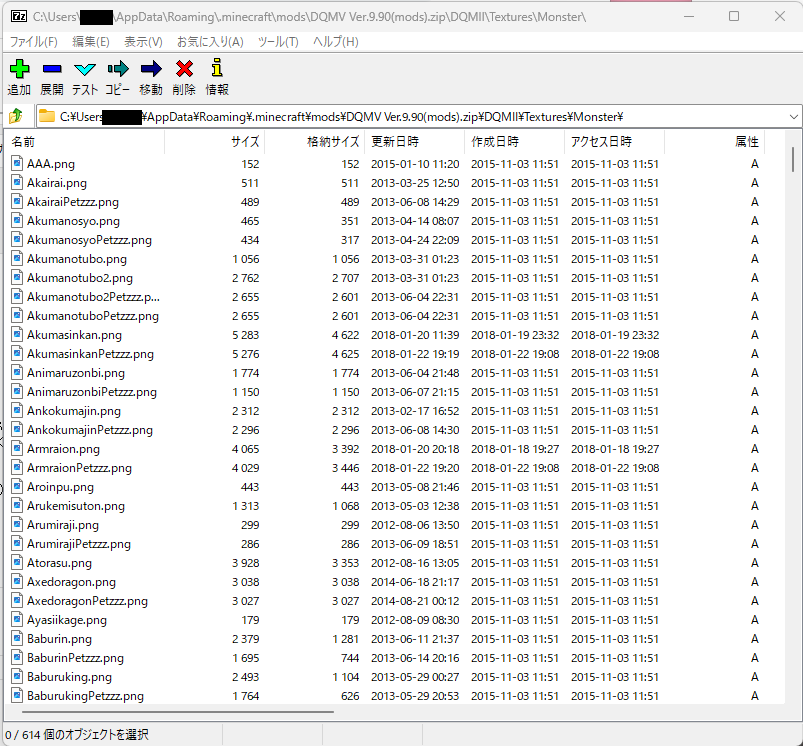Click size value 5 283 in Akumasinkan.png row
803x746 pixels.
(x=246, y=335)
